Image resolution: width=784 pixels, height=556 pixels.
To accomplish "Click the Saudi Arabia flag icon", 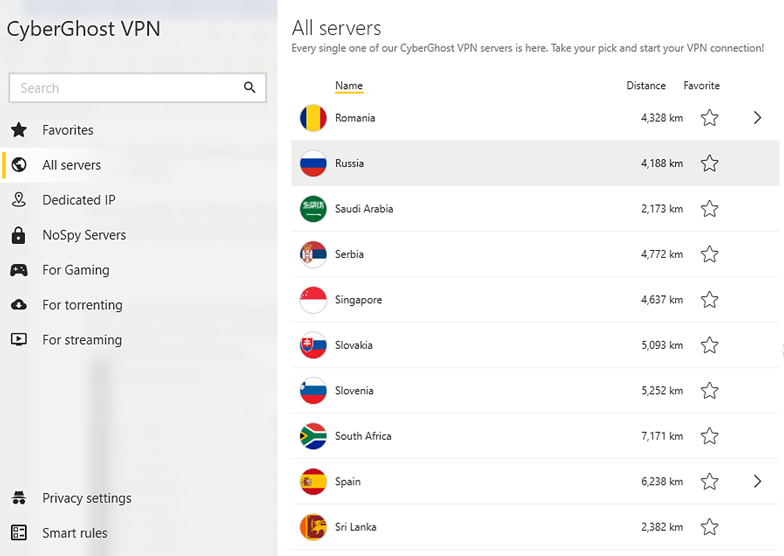I will (x=313, y=208).
